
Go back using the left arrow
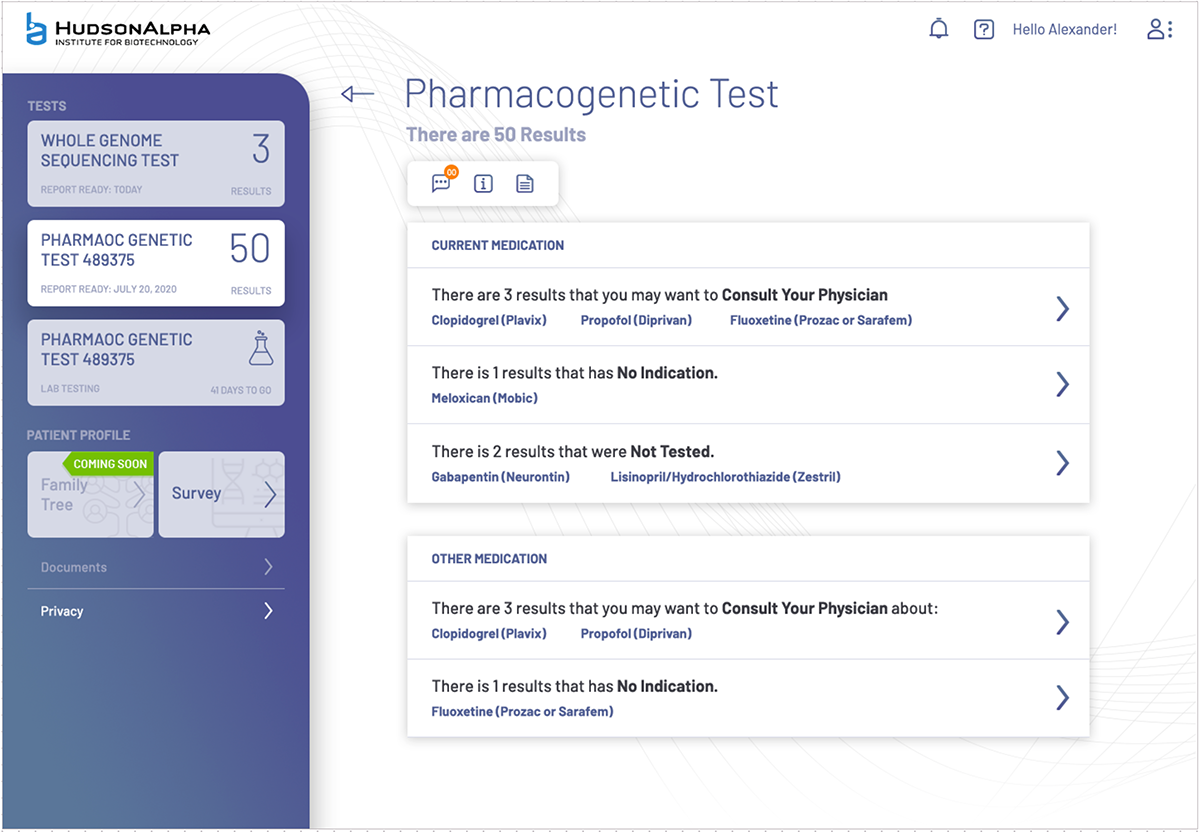(357, 94)
